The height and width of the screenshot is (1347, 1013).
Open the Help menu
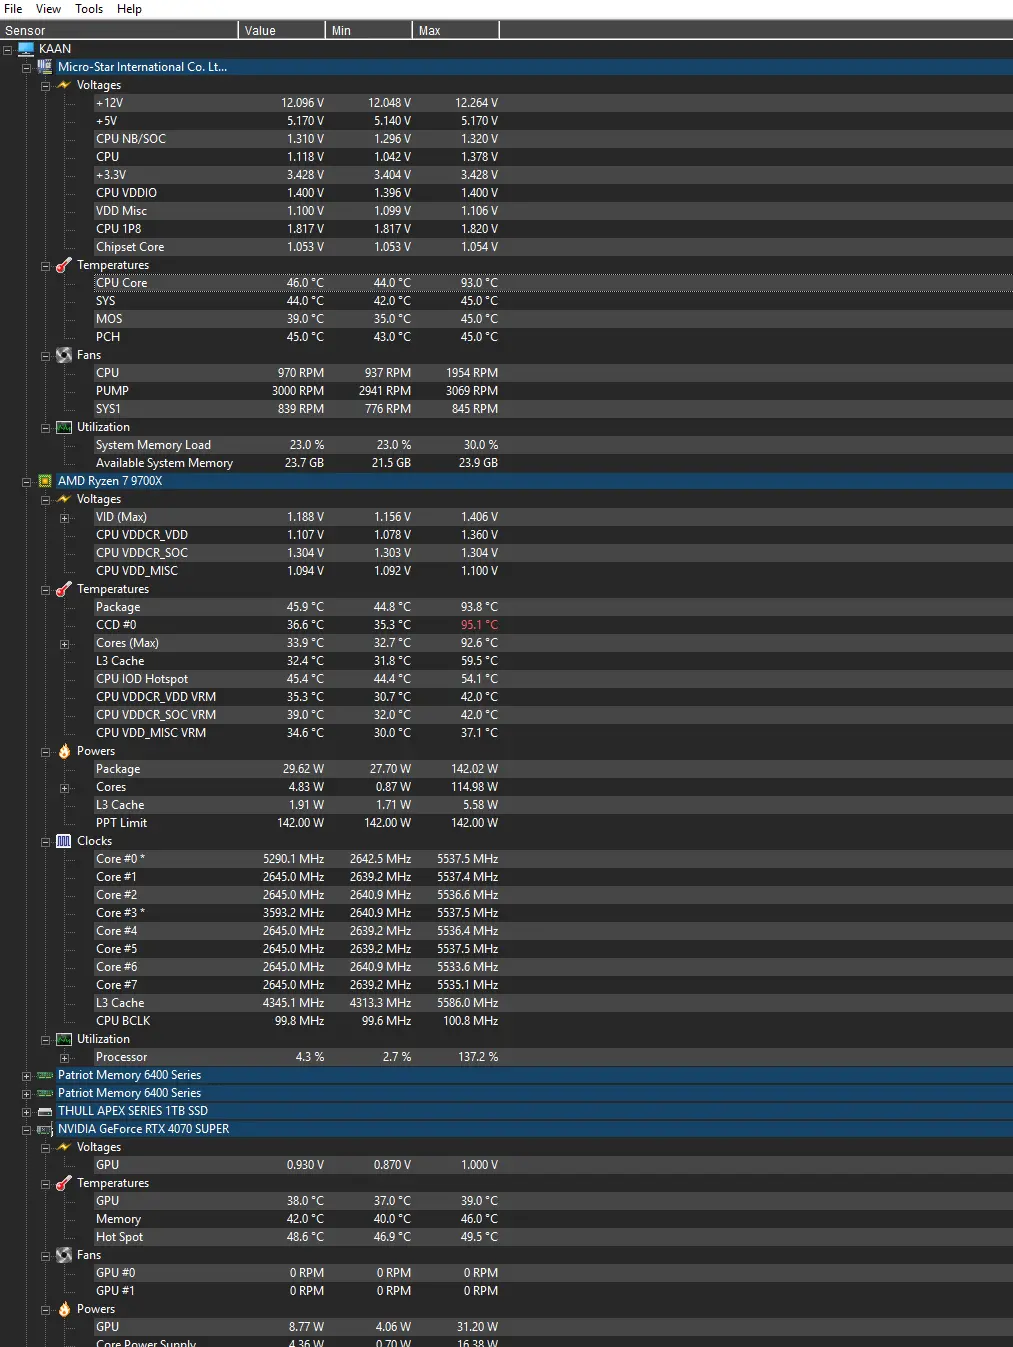(129, 9)
